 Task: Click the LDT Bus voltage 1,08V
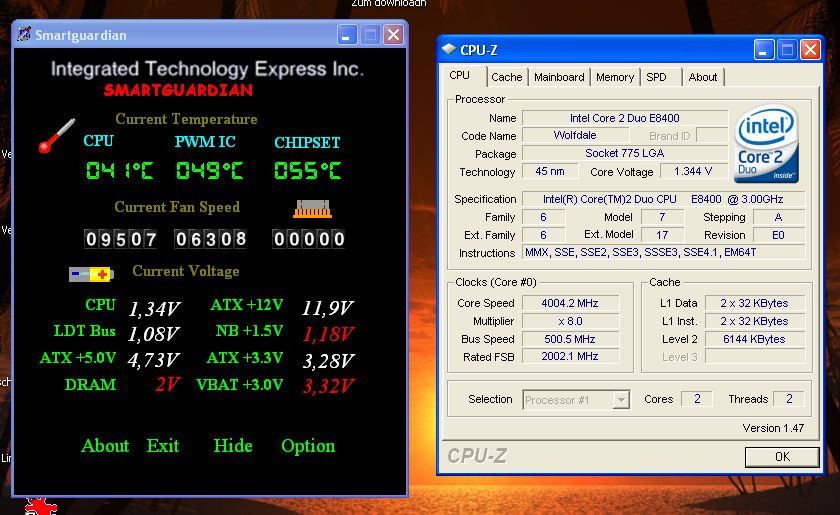pyautogui.click(x=153, y=334)
